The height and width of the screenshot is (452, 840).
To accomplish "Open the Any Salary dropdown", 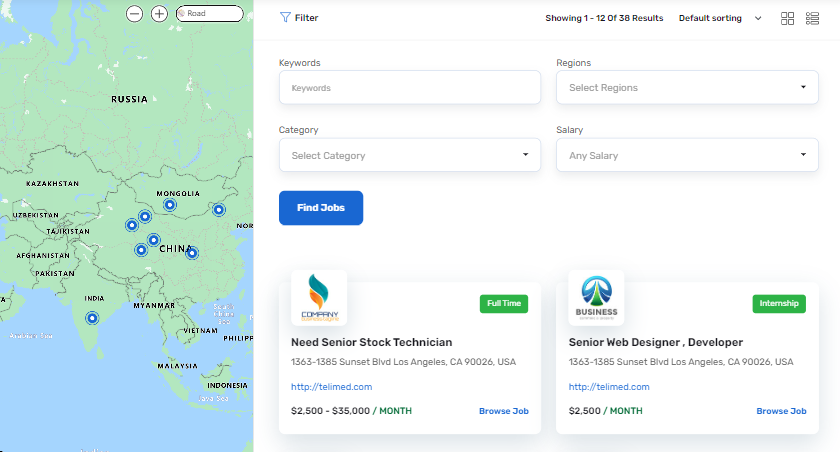I will (x=687, y=155).
